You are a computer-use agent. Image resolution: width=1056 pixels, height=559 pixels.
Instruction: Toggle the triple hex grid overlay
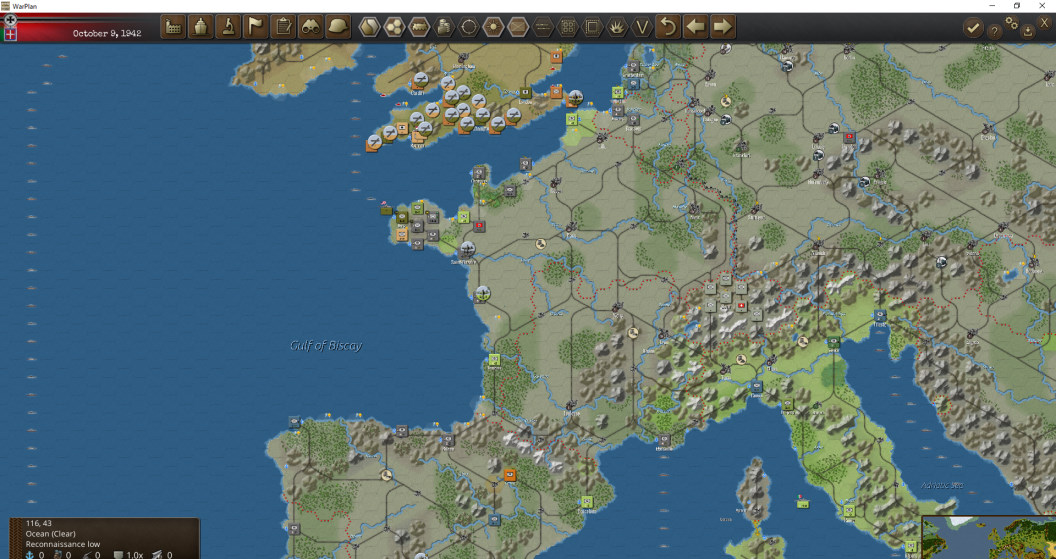pos(394,27)
